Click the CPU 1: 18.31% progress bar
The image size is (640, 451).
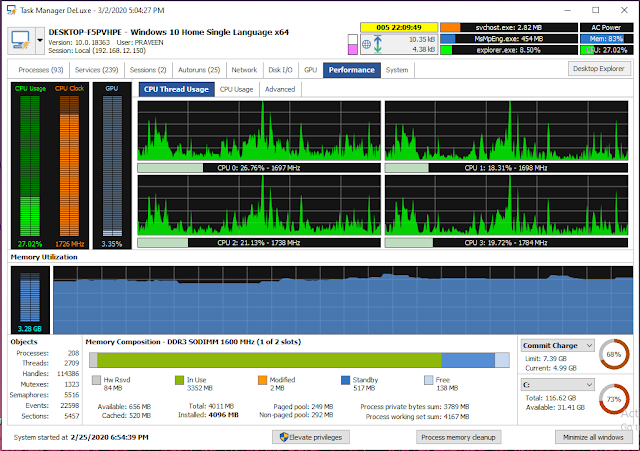pyautogui.click(x=506, y=168)
